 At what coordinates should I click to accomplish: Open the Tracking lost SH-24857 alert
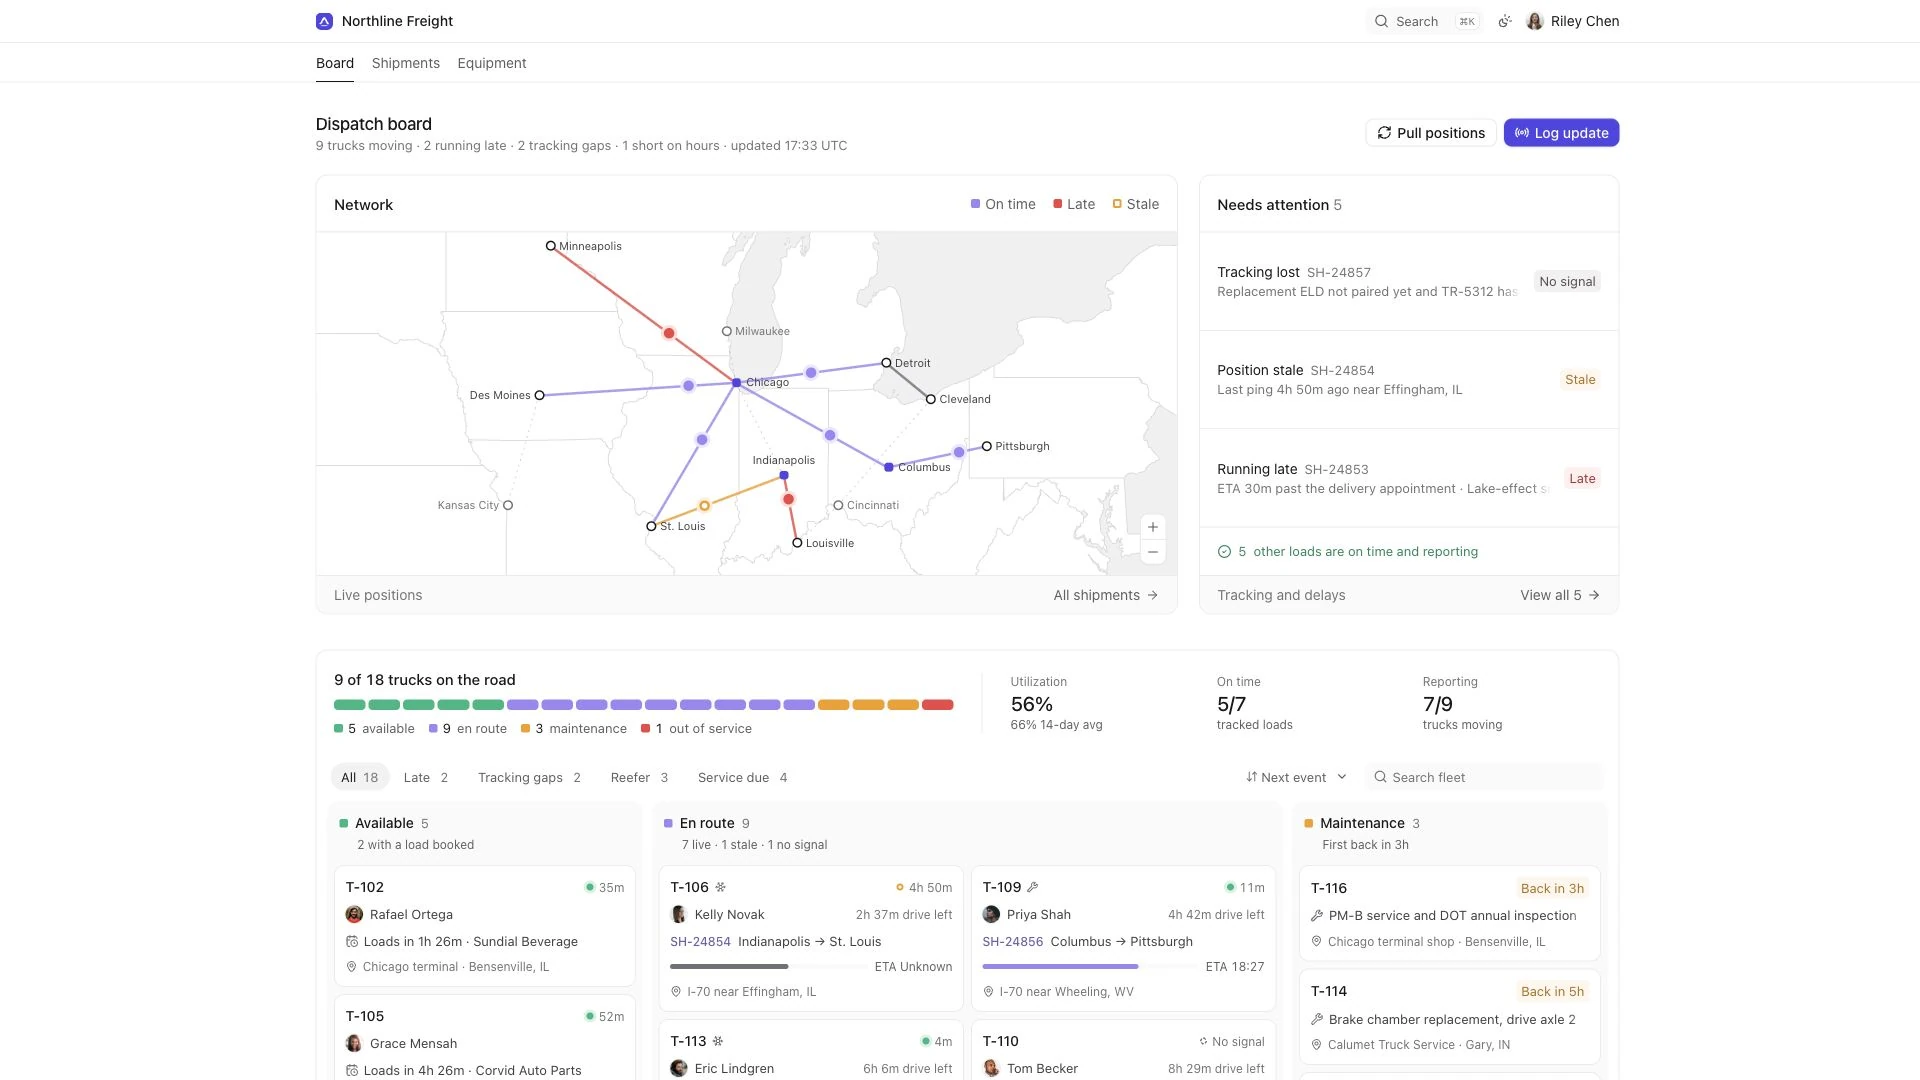coord(1408,282)
